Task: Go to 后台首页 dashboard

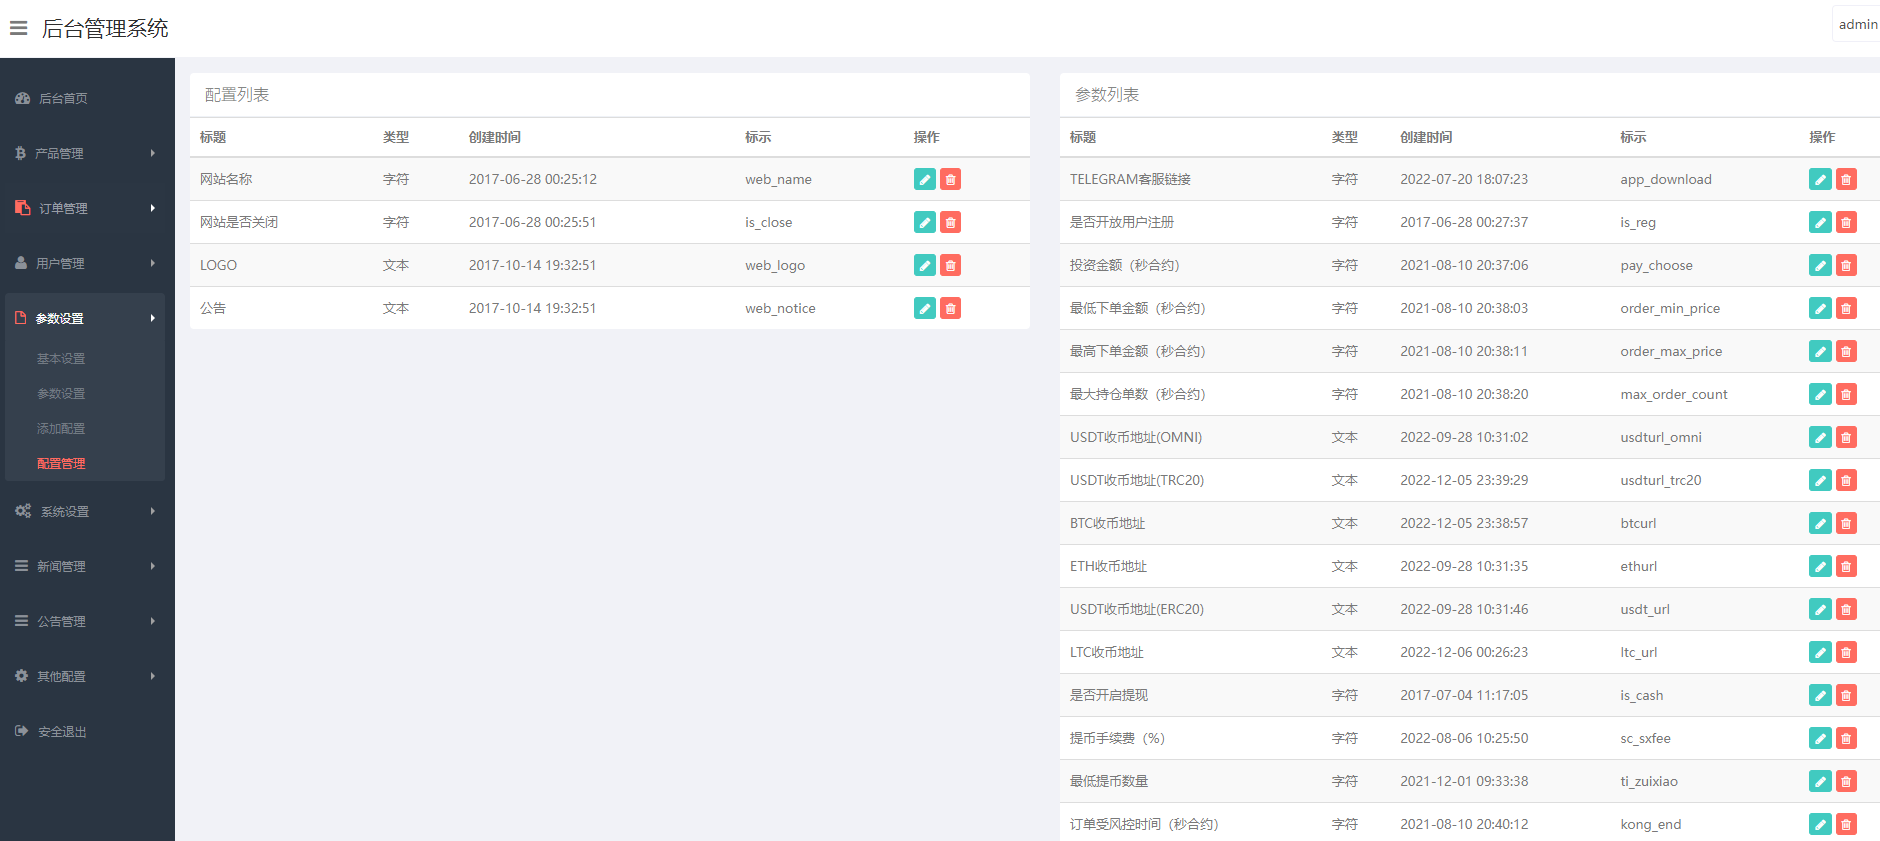Action: 63,98
